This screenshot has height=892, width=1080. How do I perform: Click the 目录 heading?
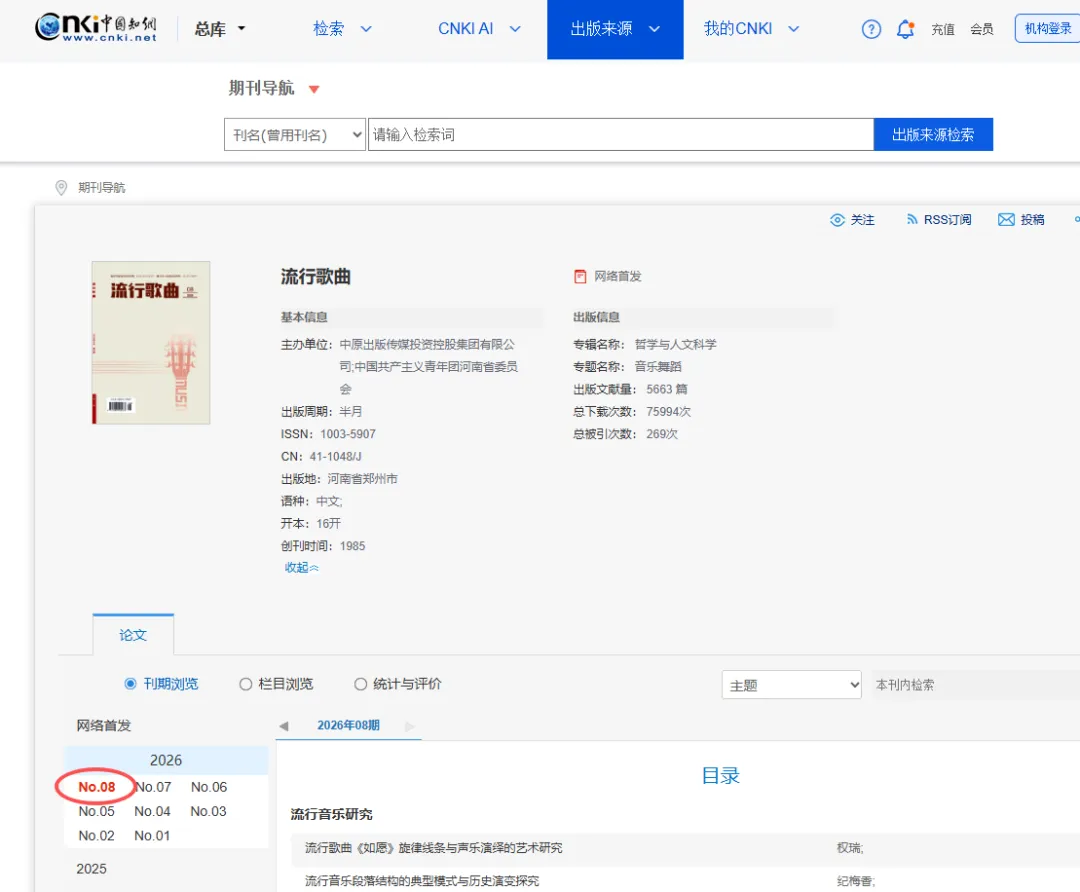720,776
